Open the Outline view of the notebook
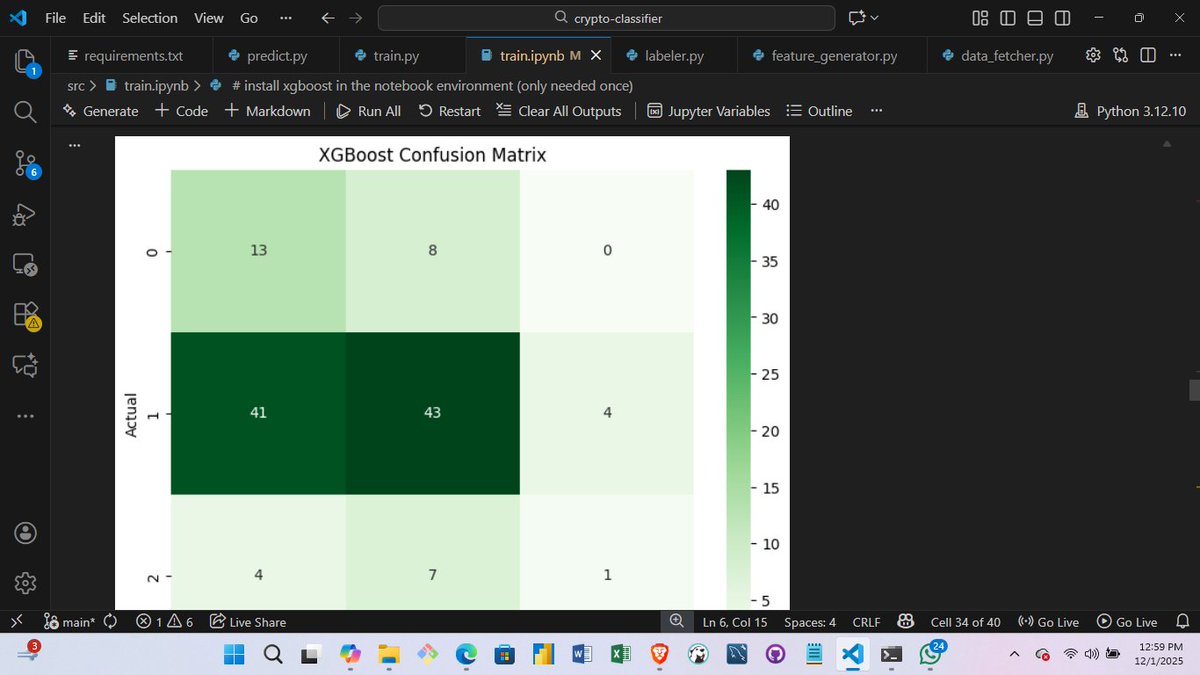1200x675 pixels. click(x=818, y=111)
